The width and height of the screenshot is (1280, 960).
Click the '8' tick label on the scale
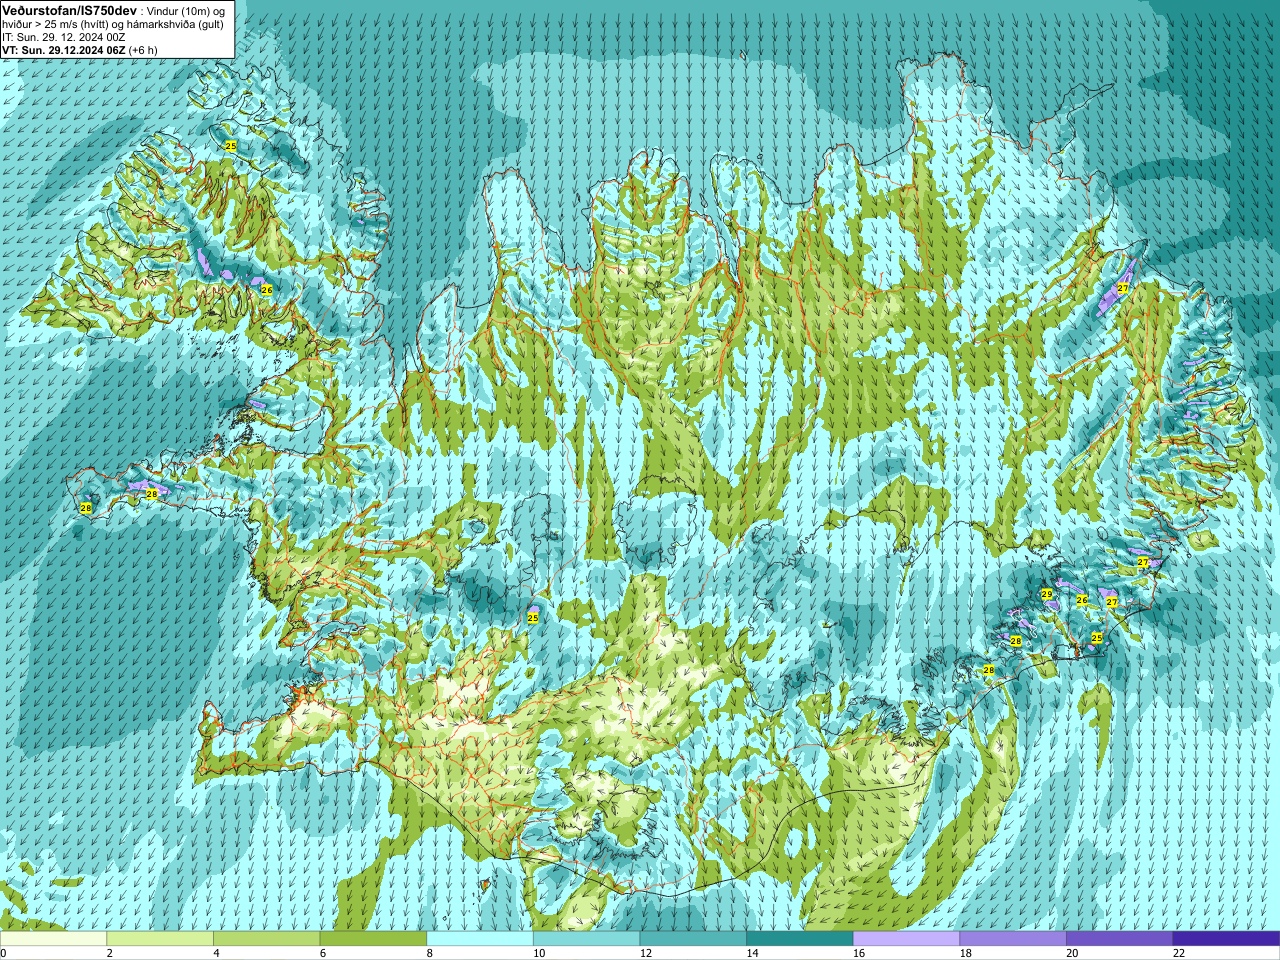430,953
